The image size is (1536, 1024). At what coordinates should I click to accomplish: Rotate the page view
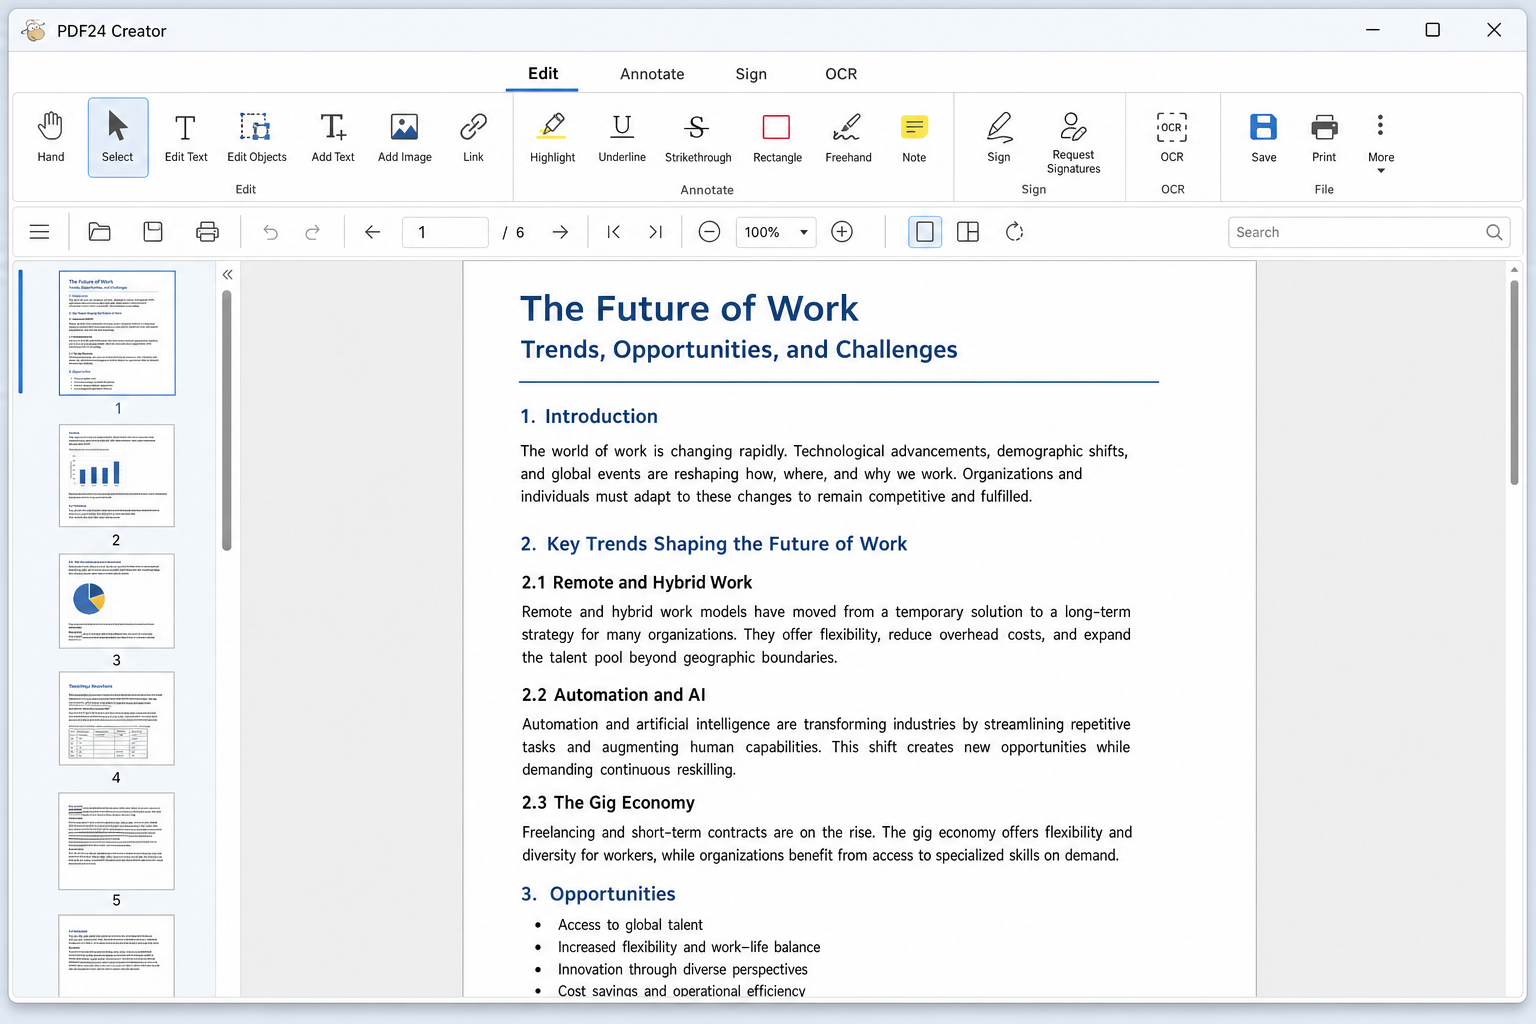[x=1014, y=232]
